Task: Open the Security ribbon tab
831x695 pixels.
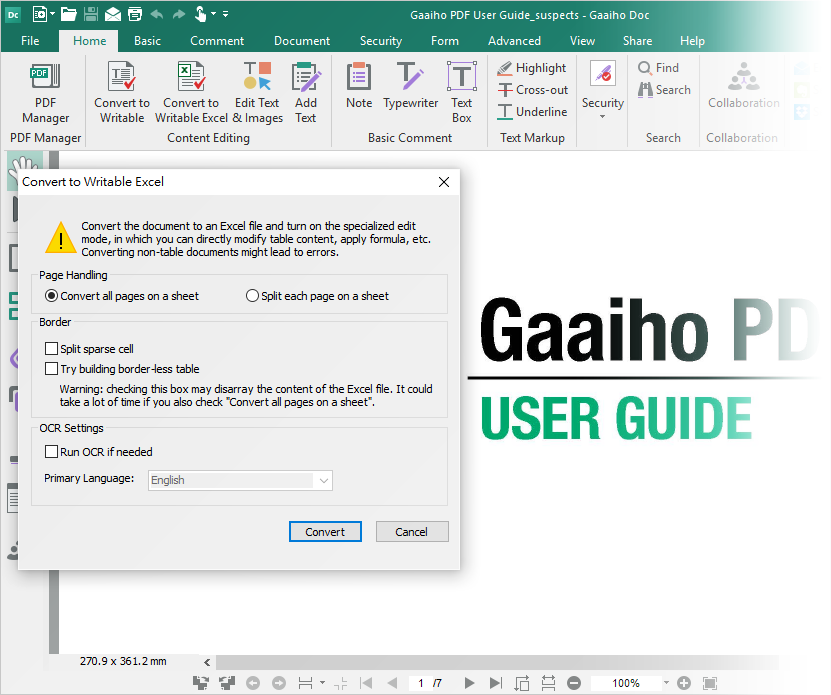Action: 381,41
